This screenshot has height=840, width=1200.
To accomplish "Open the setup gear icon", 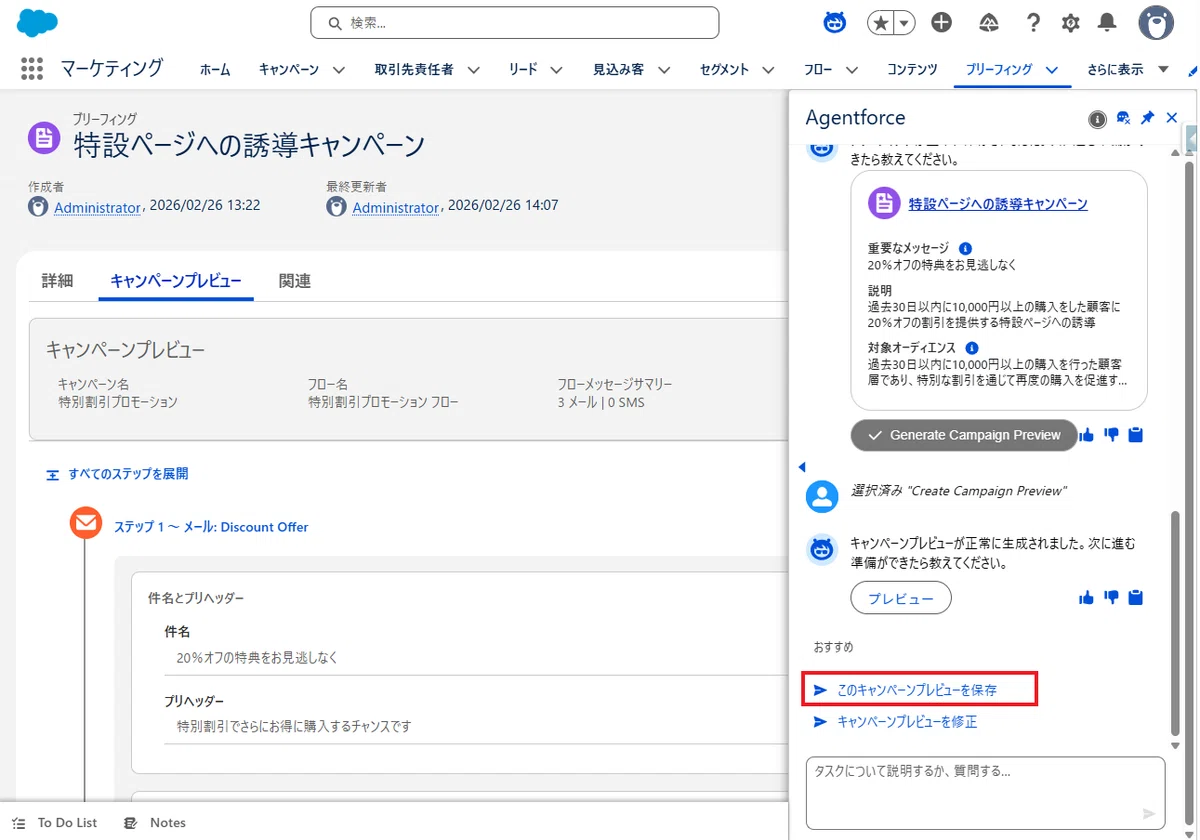I will pos(1071,23).
